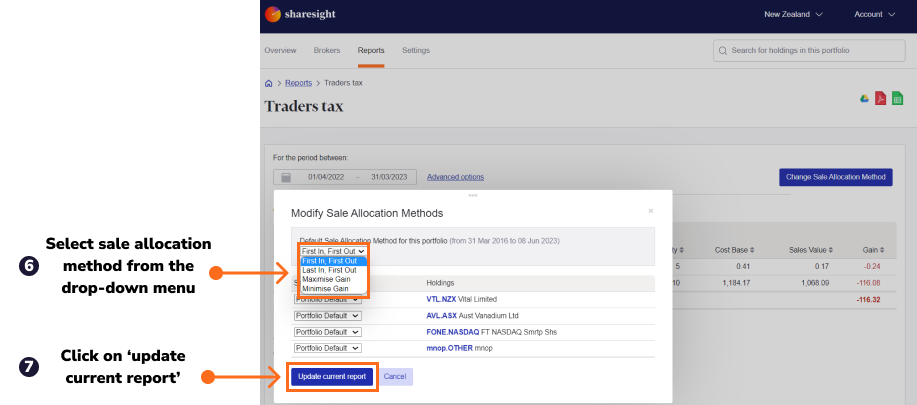Click 'Update current report' button
Screen dimensions: 917x405
(332, 376)
